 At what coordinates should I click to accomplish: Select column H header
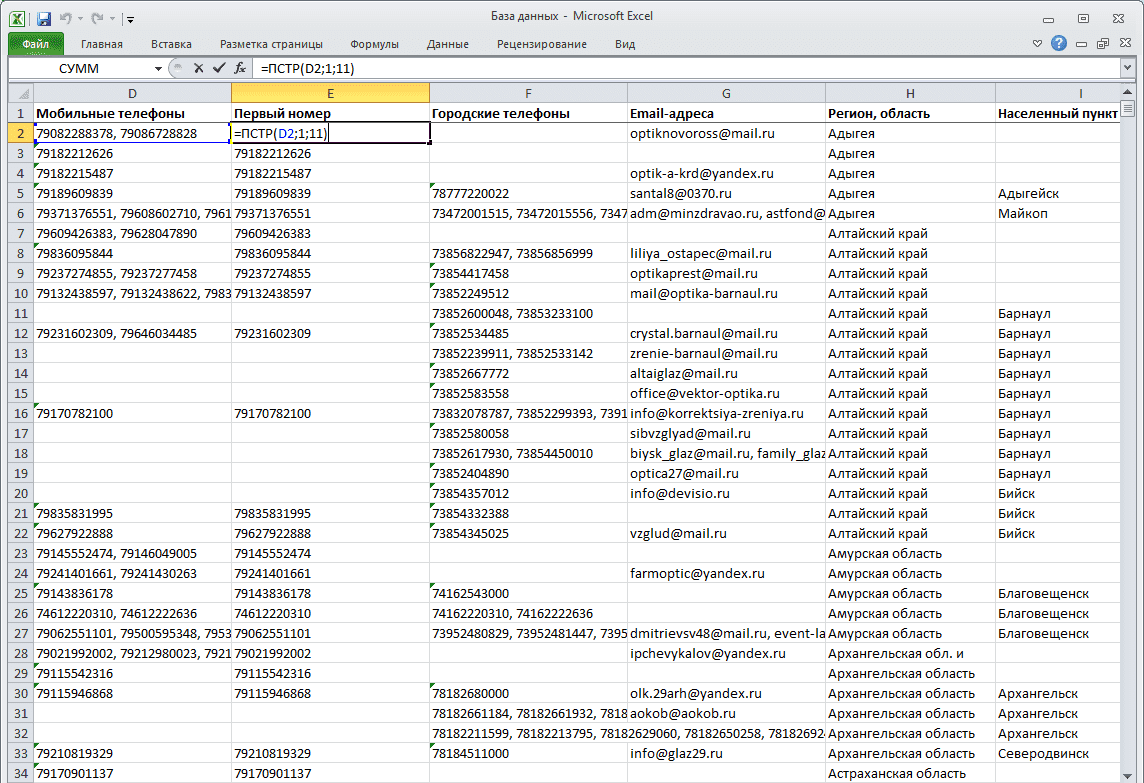pos(910,93)
